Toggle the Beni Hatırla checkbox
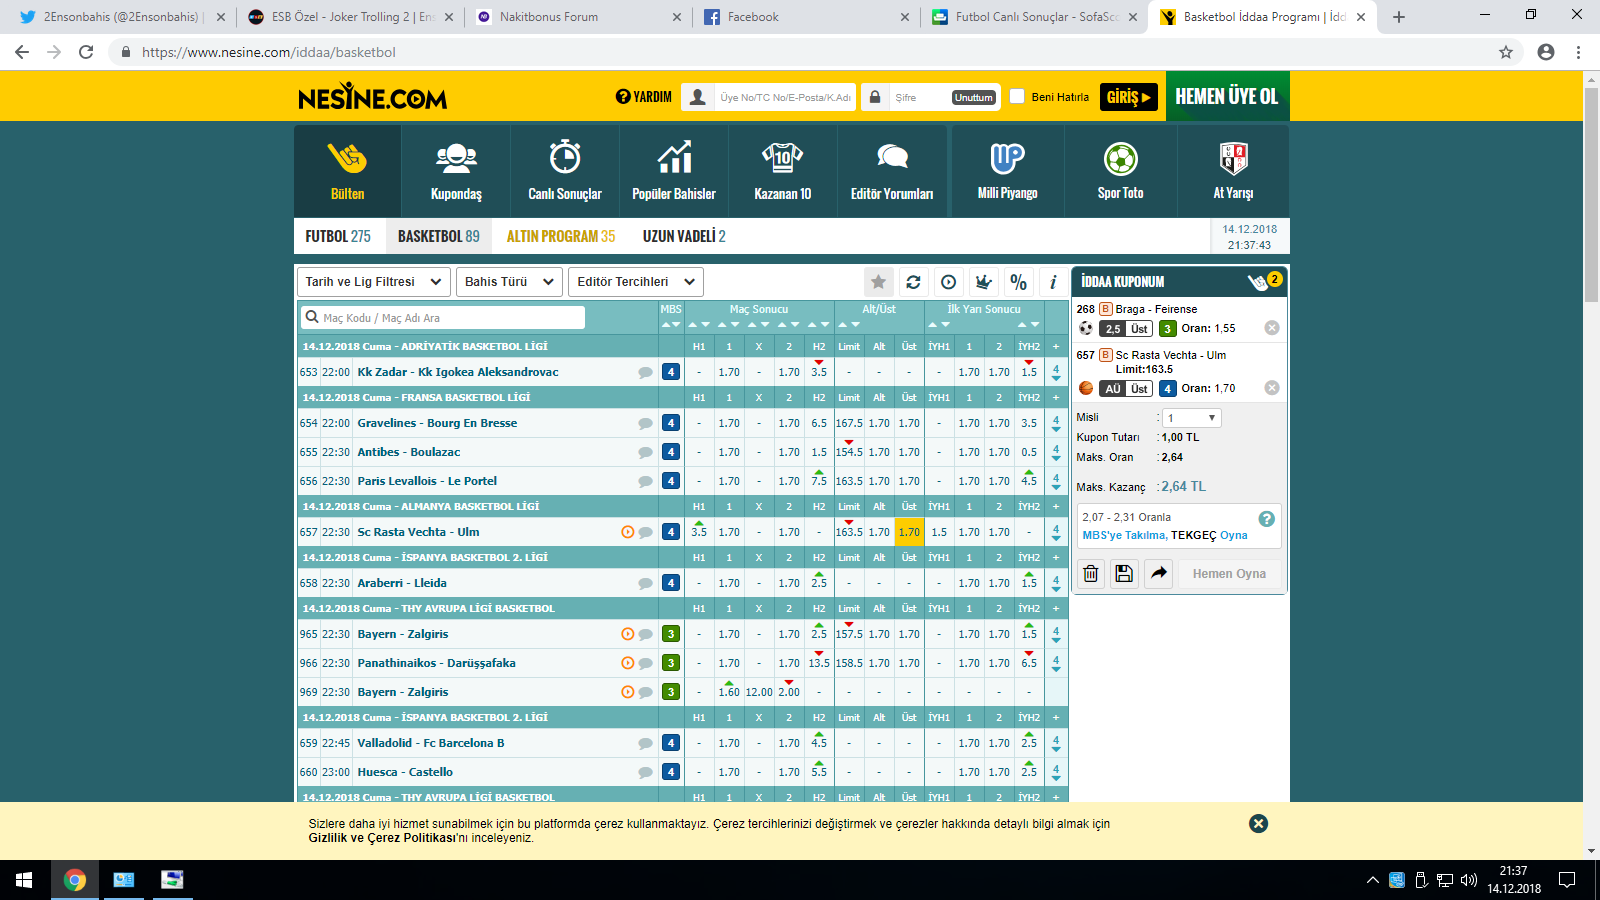The height and width of the screenshot is (900, 1600). (x=1017, y=97)
